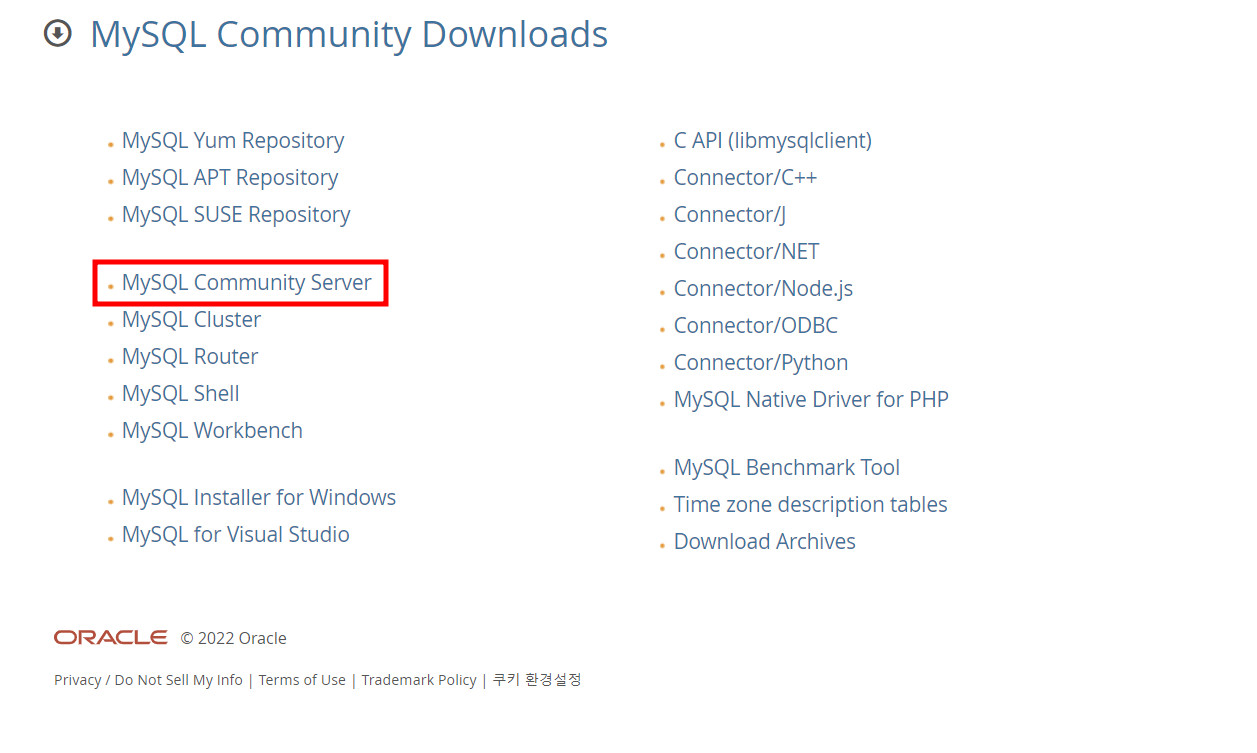Open MySQL for Visual Studio link
Screen dimensions: 1257x753
click(x=236, y=535)
